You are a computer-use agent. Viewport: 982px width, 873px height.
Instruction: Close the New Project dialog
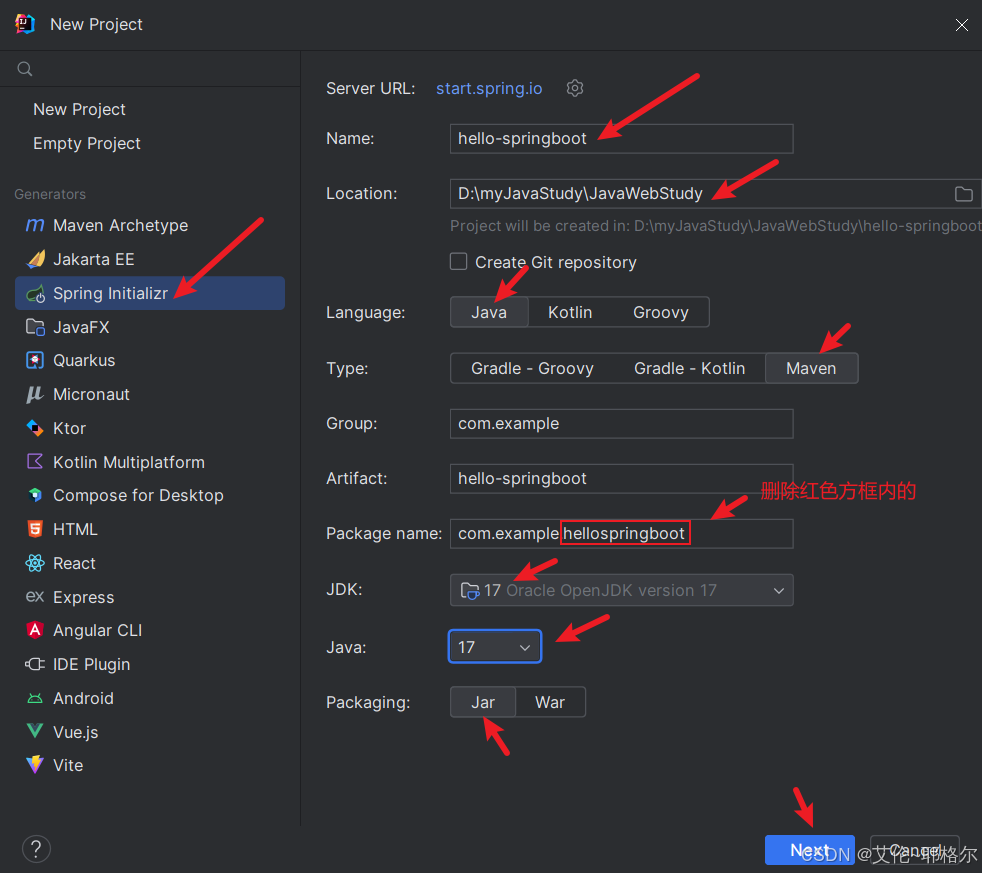tap(961, 25)
